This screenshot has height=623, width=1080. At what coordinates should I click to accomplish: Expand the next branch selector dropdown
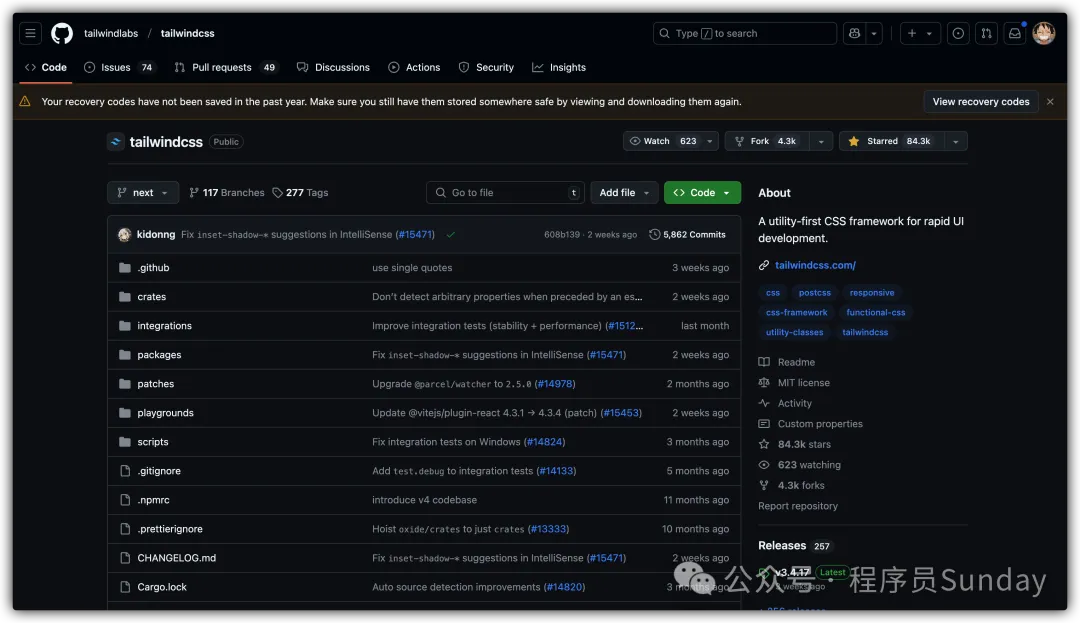coord(143,193)
